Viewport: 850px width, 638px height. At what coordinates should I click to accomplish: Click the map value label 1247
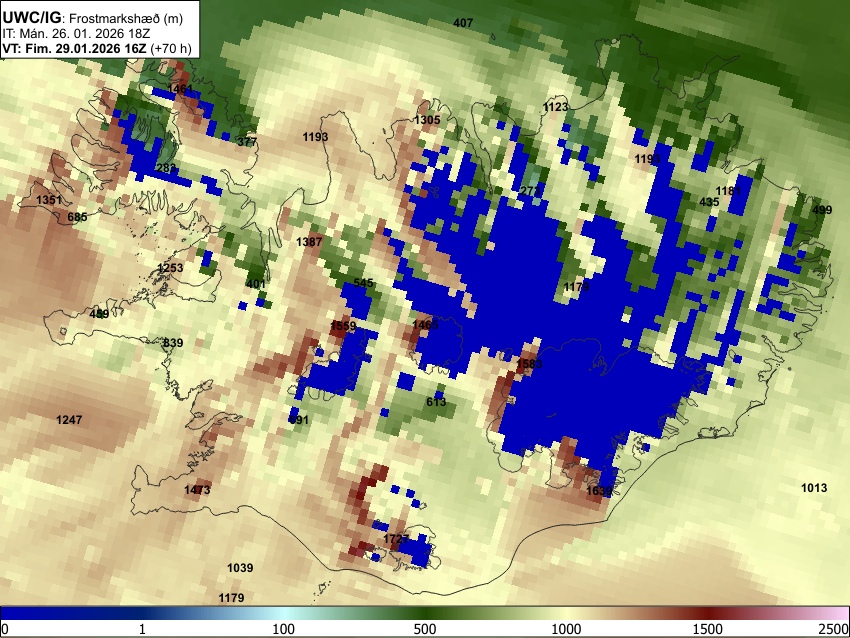(x=69, y=420)
